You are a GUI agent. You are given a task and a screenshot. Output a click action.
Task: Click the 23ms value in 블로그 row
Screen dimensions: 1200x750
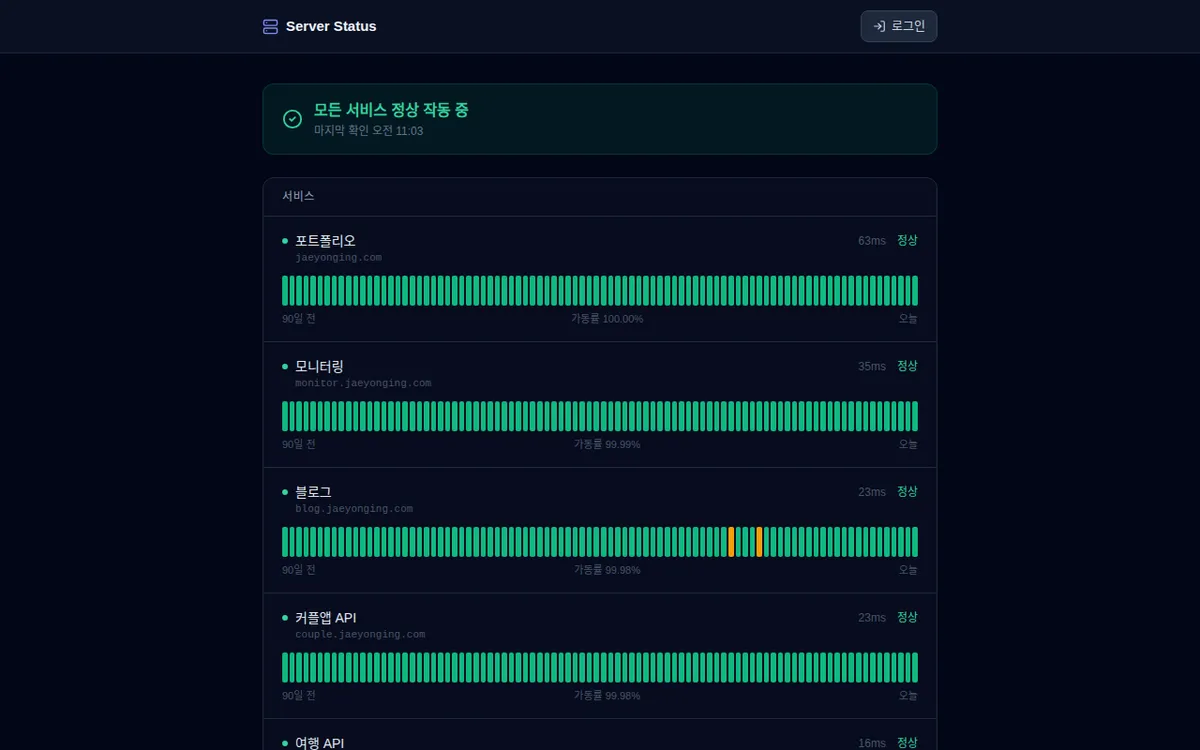(872, 492)
